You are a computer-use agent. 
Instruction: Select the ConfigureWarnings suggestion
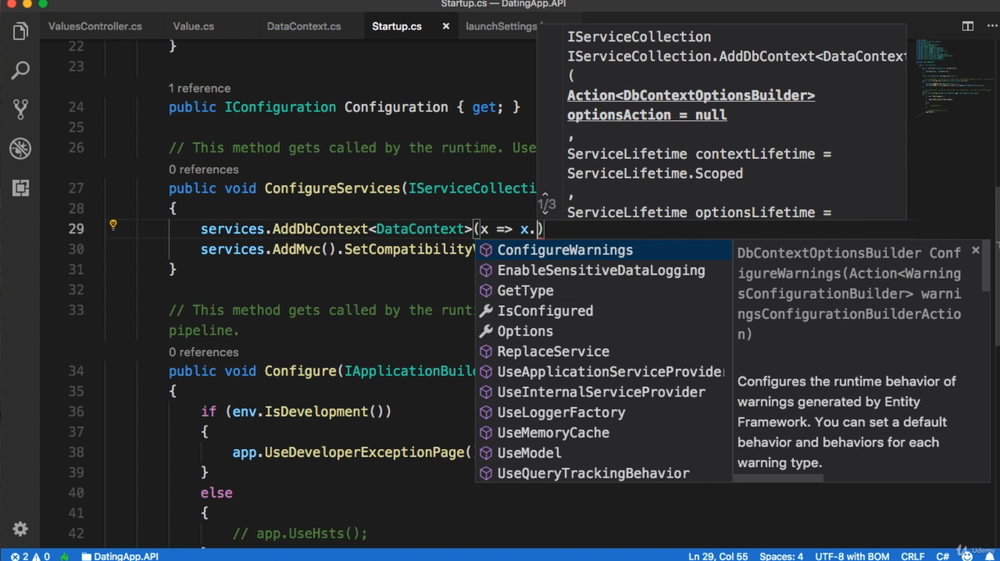pyautogui.click(x=603, y=250)
